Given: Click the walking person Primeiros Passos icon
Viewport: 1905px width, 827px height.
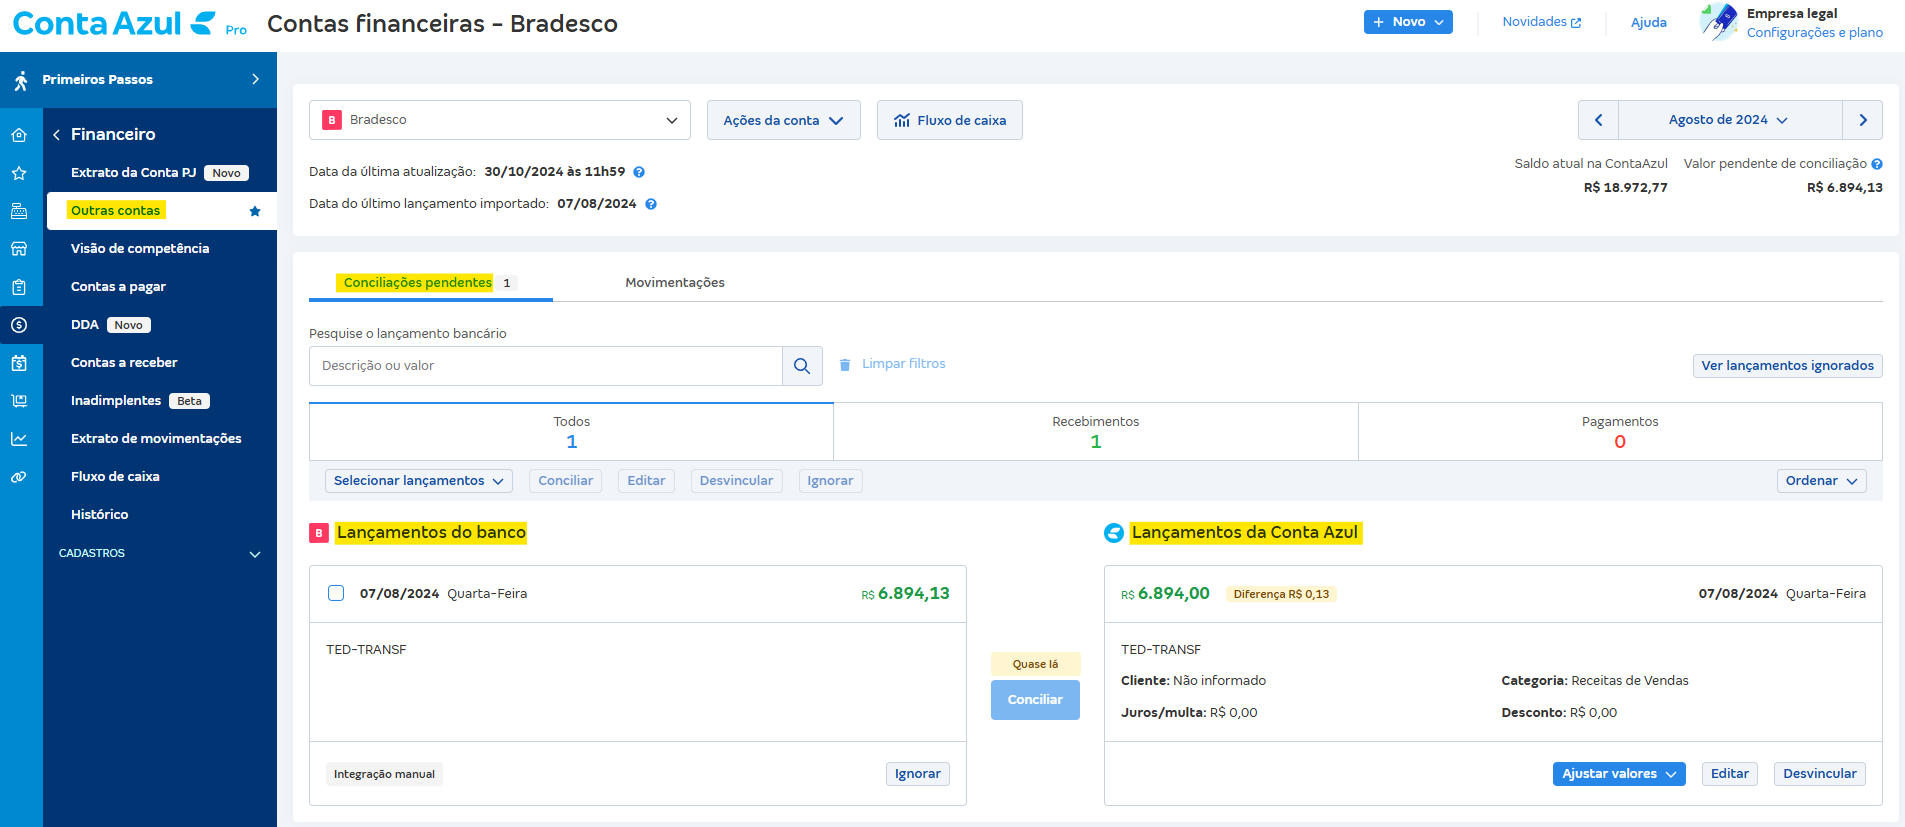Looking at the screenshot, I should [21, 80].
